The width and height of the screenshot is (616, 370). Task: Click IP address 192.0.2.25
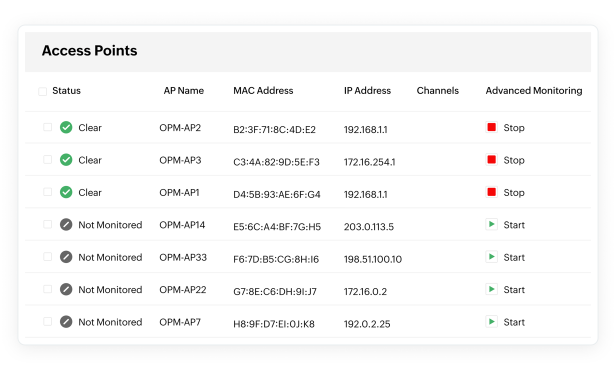367,324
